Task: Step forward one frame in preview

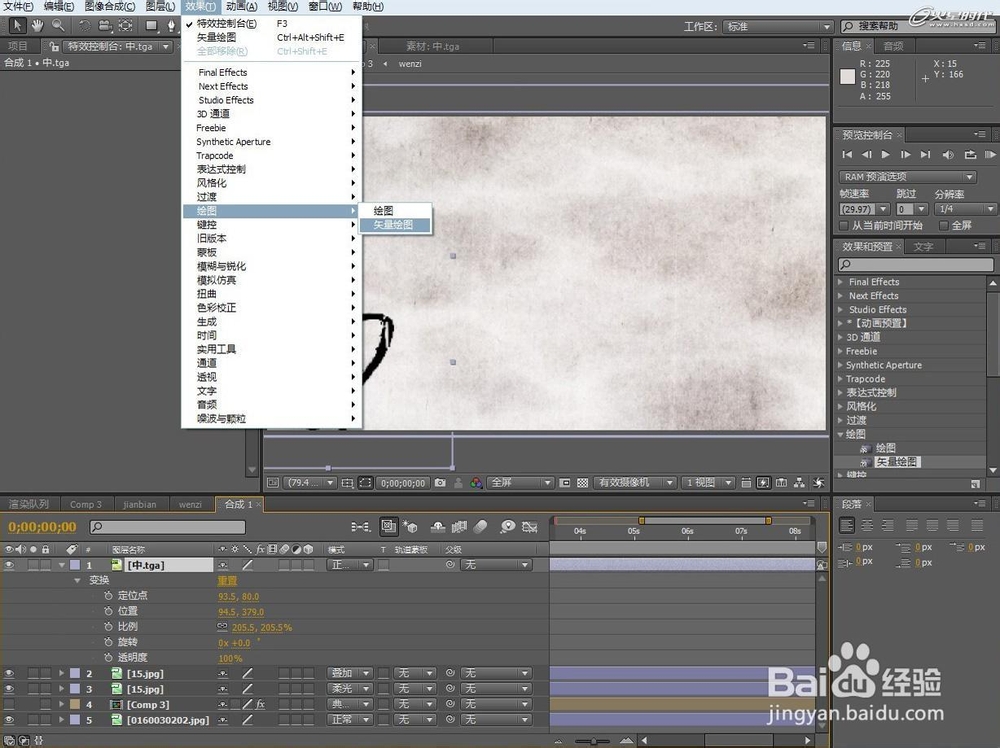Action: click(906, 154)
